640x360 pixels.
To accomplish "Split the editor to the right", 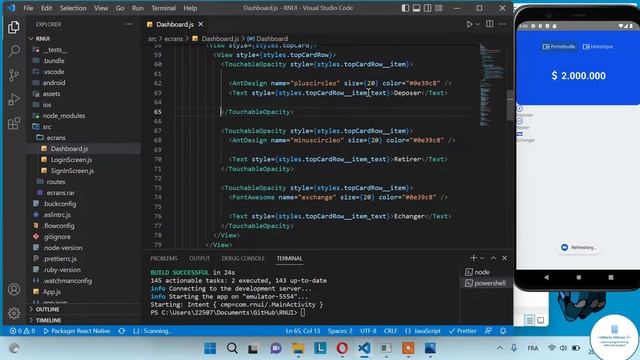I will (x=489, y=24).
